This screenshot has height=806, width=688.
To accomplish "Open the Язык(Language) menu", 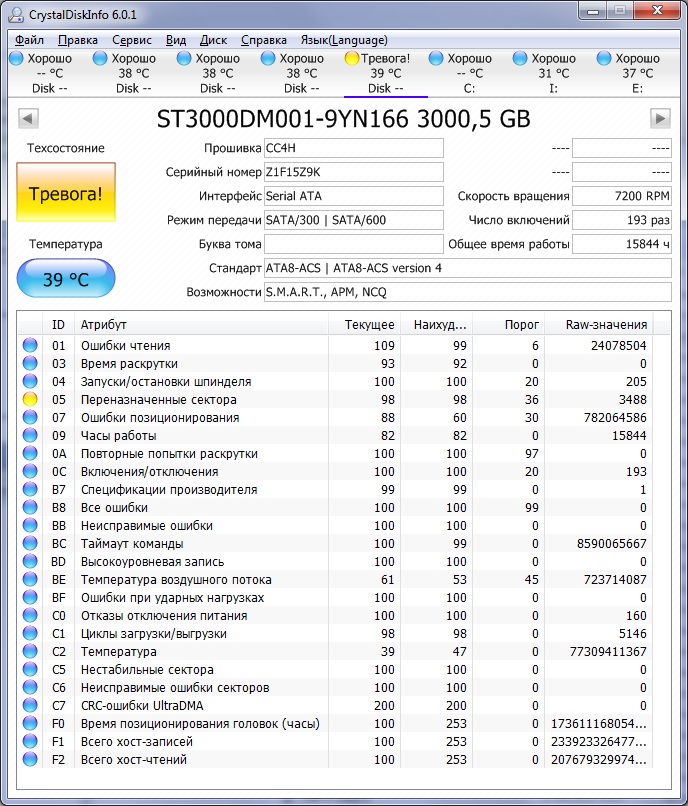I will coord(344,40).
